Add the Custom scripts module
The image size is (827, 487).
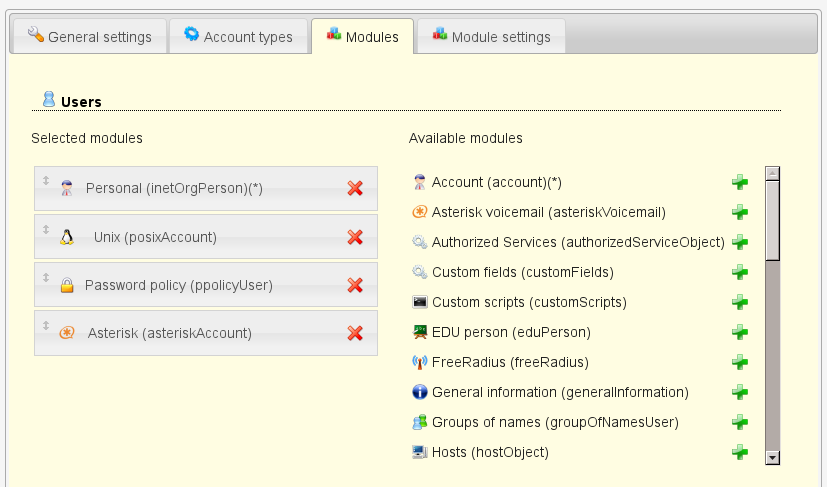pyautogui.click(x=739, y=302)
